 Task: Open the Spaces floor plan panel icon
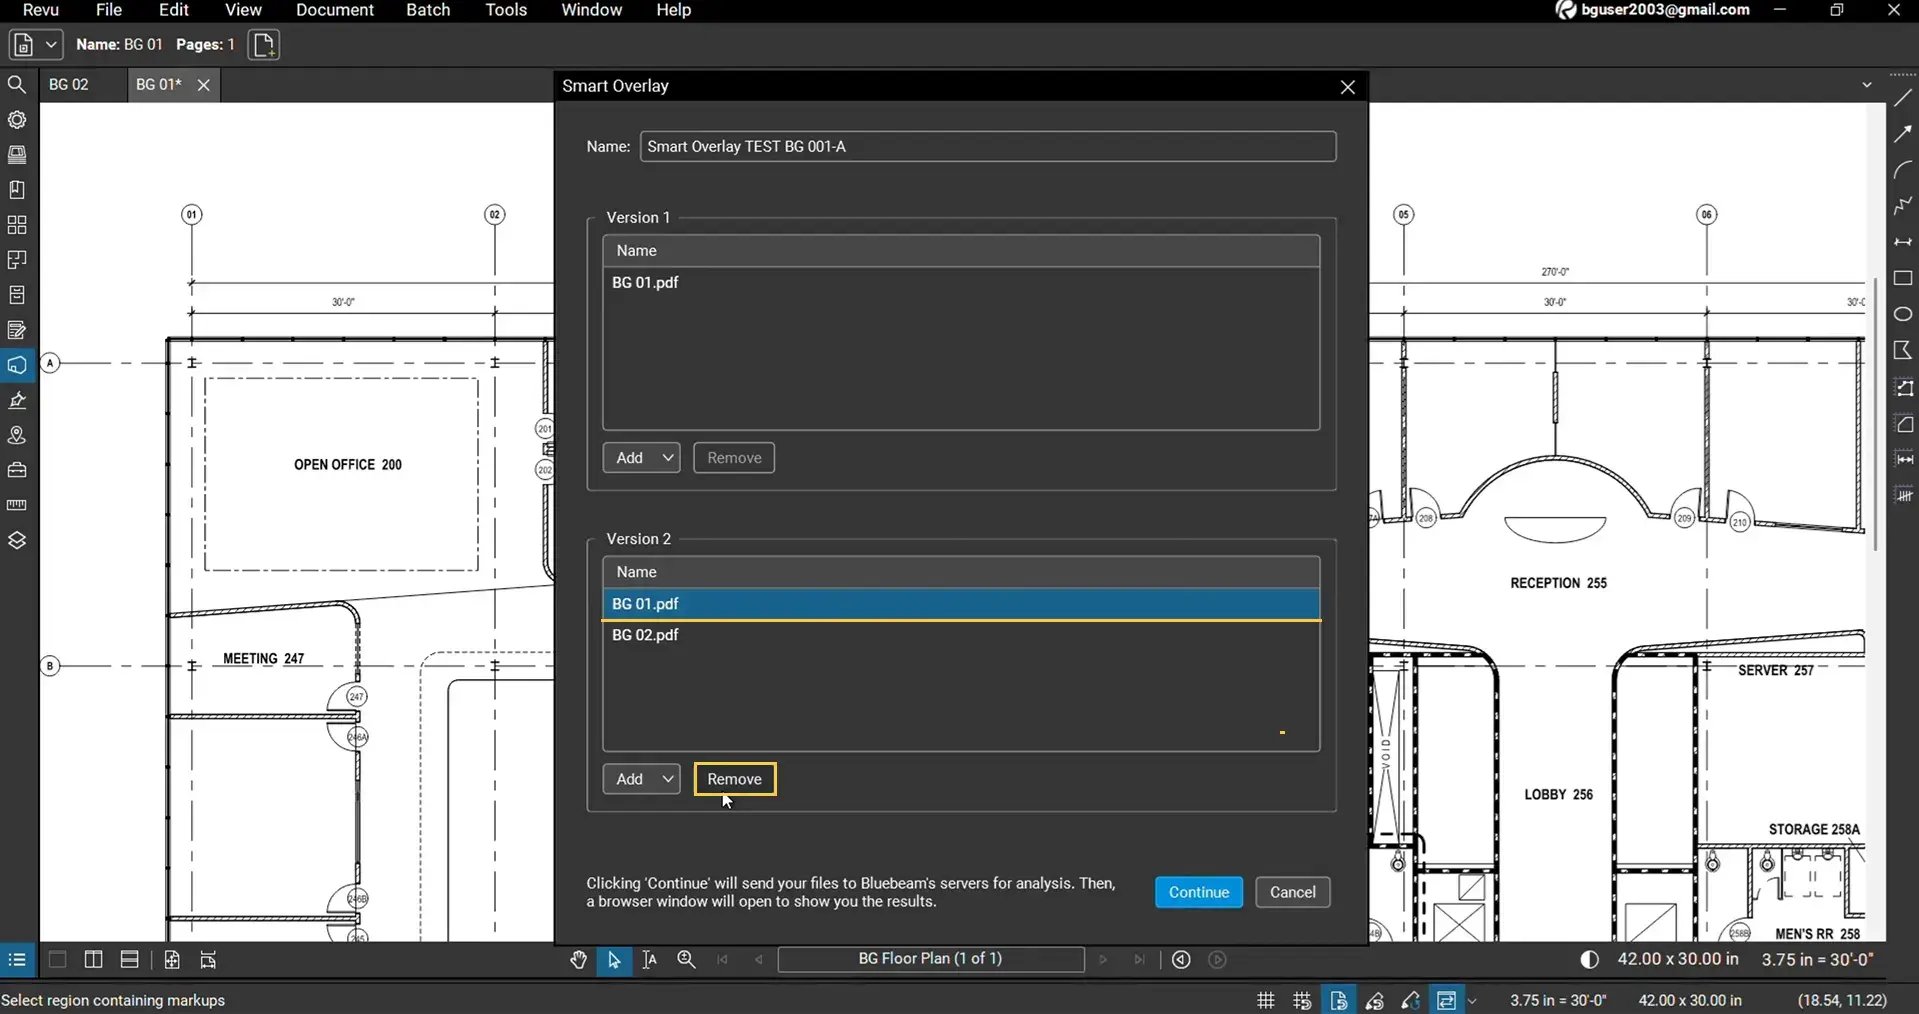17,260
